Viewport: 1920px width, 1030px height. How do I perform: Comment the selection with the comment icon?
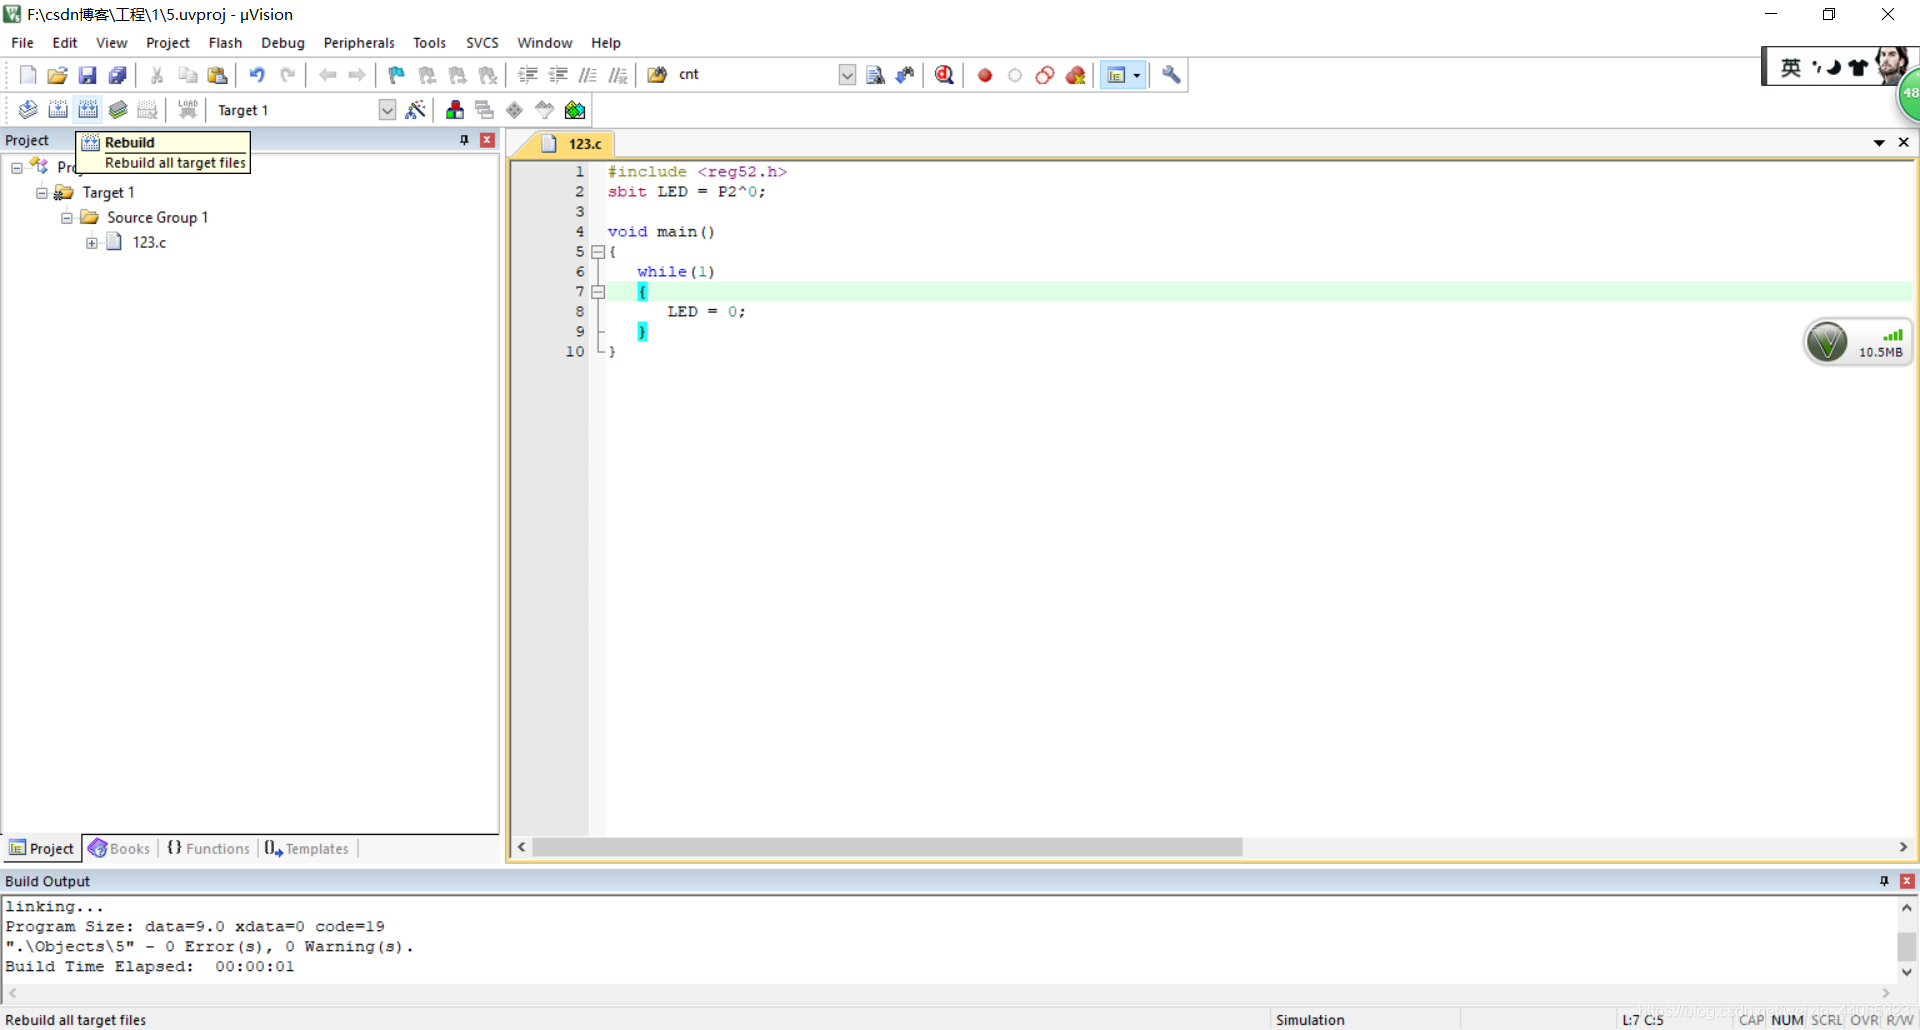pos(588,75)
